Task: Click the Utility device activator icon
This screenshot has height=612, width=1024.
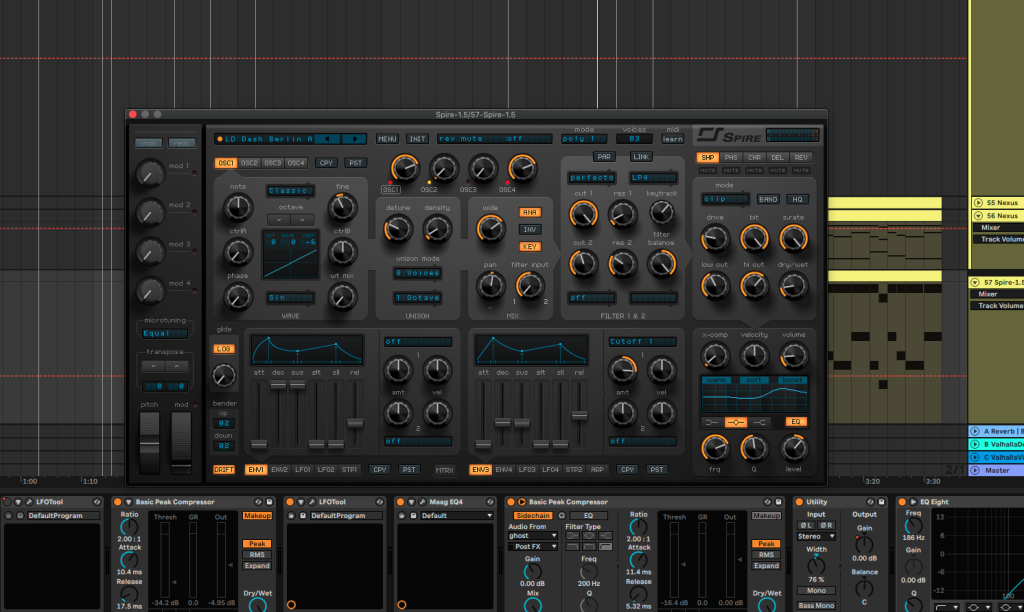Action: coord(801,501)
